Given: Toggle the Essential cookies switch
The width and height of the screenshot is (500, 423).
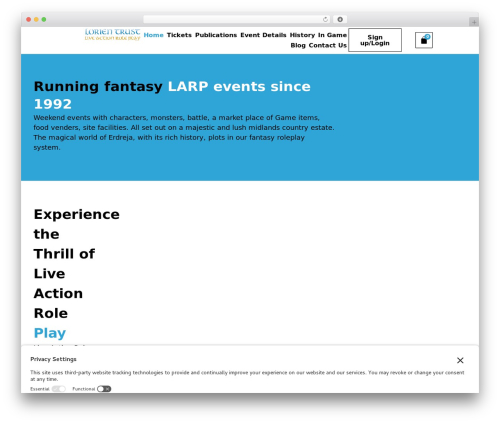Looking at the screenshot, I should [x=59, y=389].
